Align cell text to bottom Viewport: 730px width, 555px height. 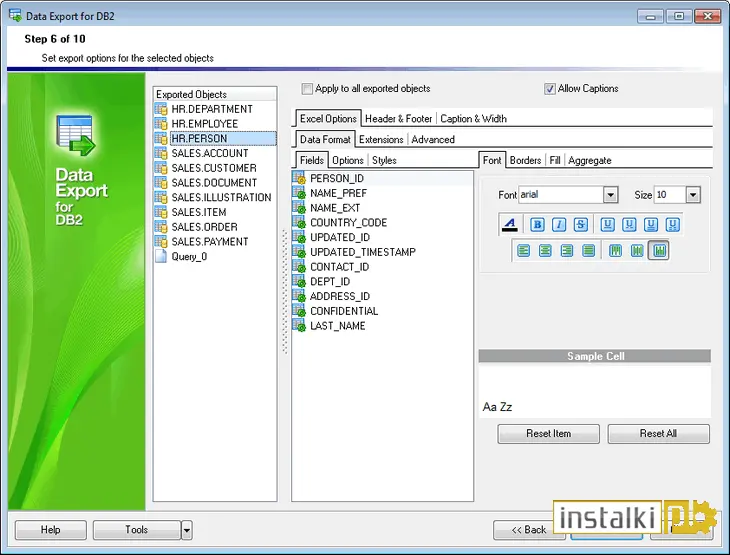(659, 251)
